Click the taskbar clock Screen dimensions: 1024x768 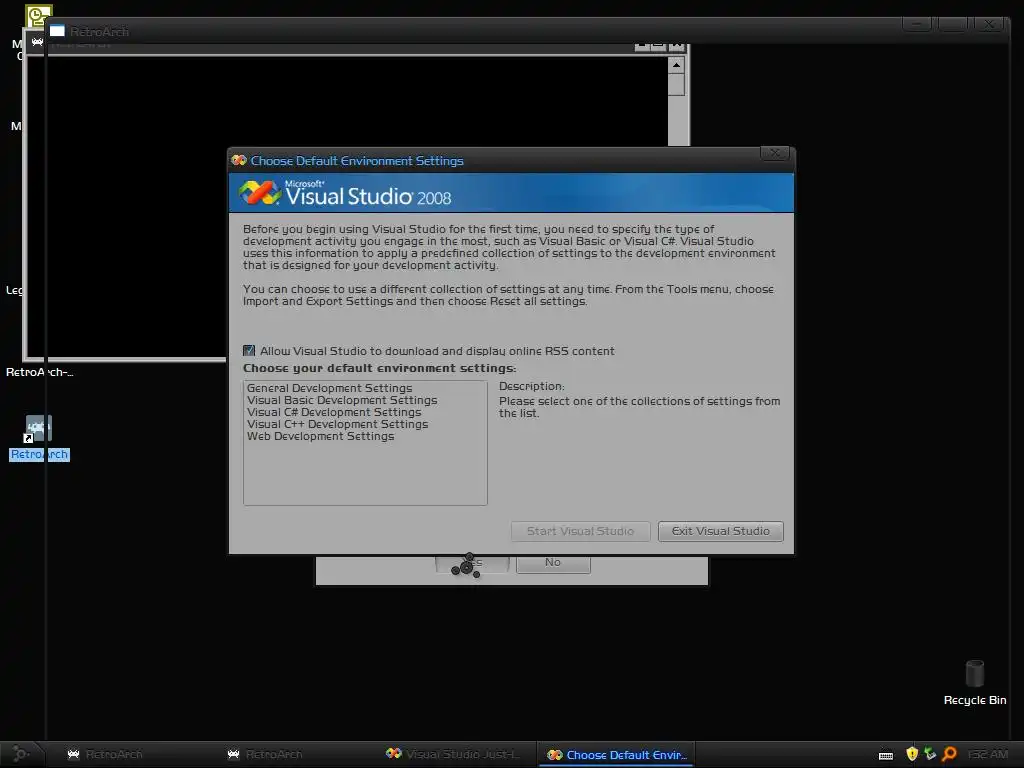click(x=987, y=754)
